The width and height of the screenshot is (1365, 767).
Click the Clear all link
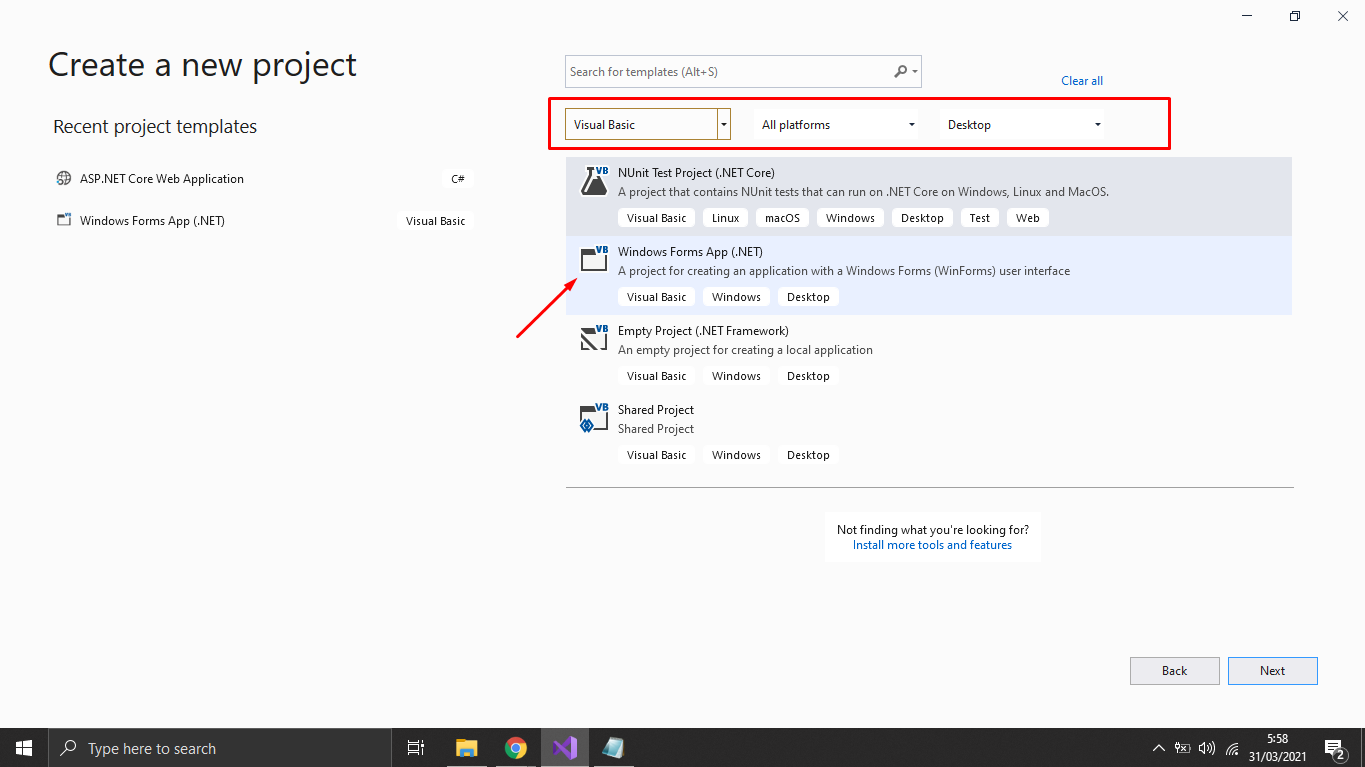point(1081,80)
